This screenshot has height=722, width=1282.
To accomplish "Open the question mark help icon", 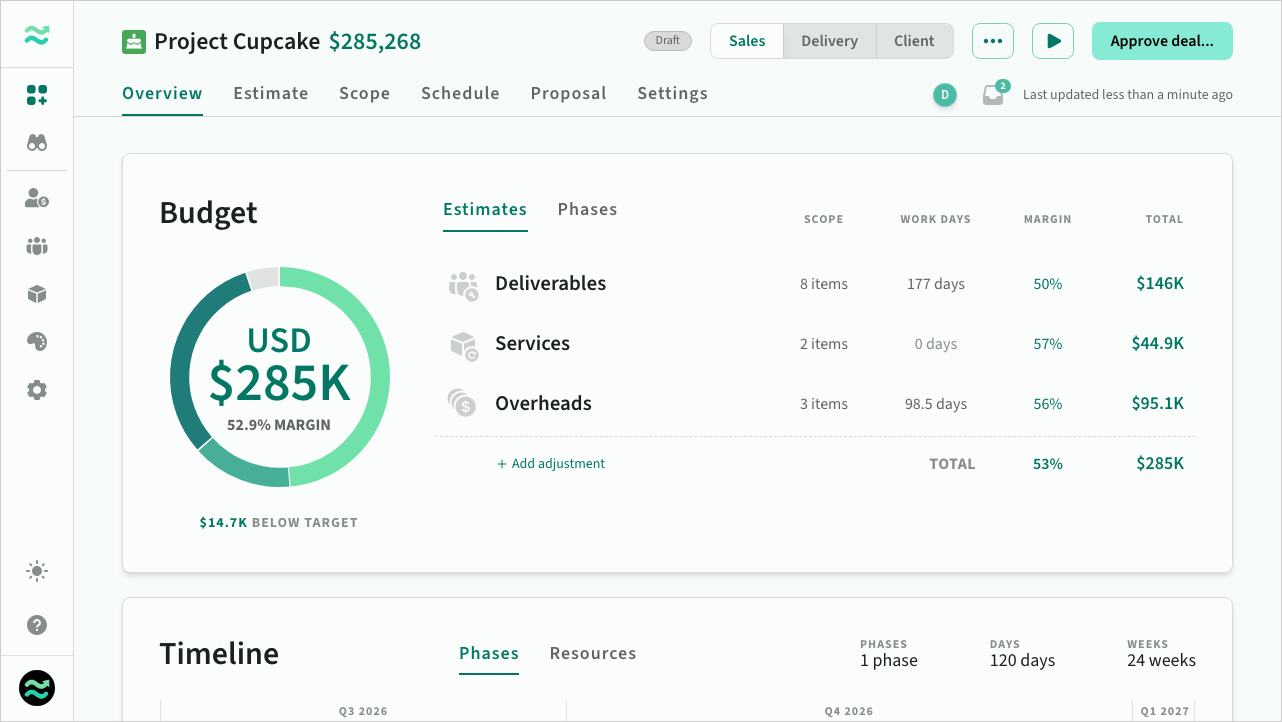I will pyautogui.click(x=37, y=625).
